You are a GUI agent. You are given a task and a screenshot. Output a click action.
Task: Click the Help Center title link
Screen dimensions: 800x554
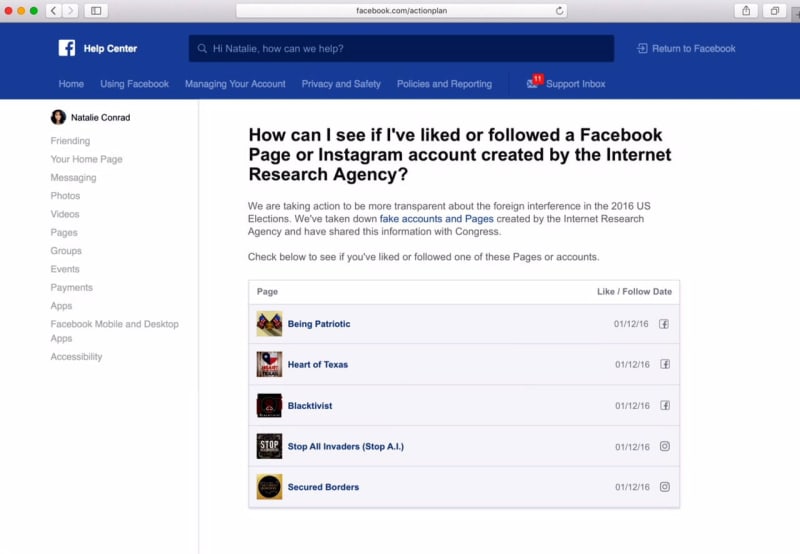coord(110,48)
